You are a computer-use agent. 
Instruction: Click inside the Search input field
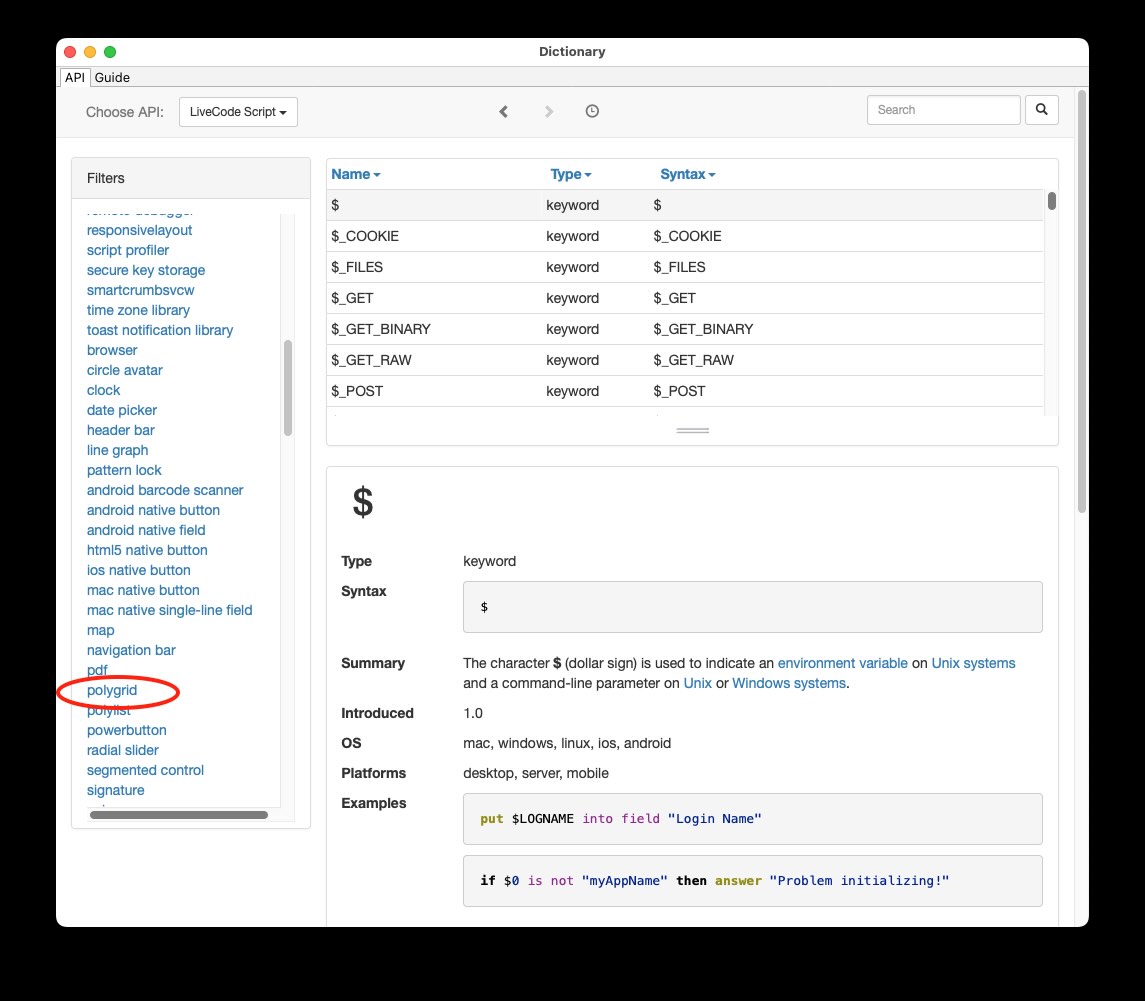[943, 110]
